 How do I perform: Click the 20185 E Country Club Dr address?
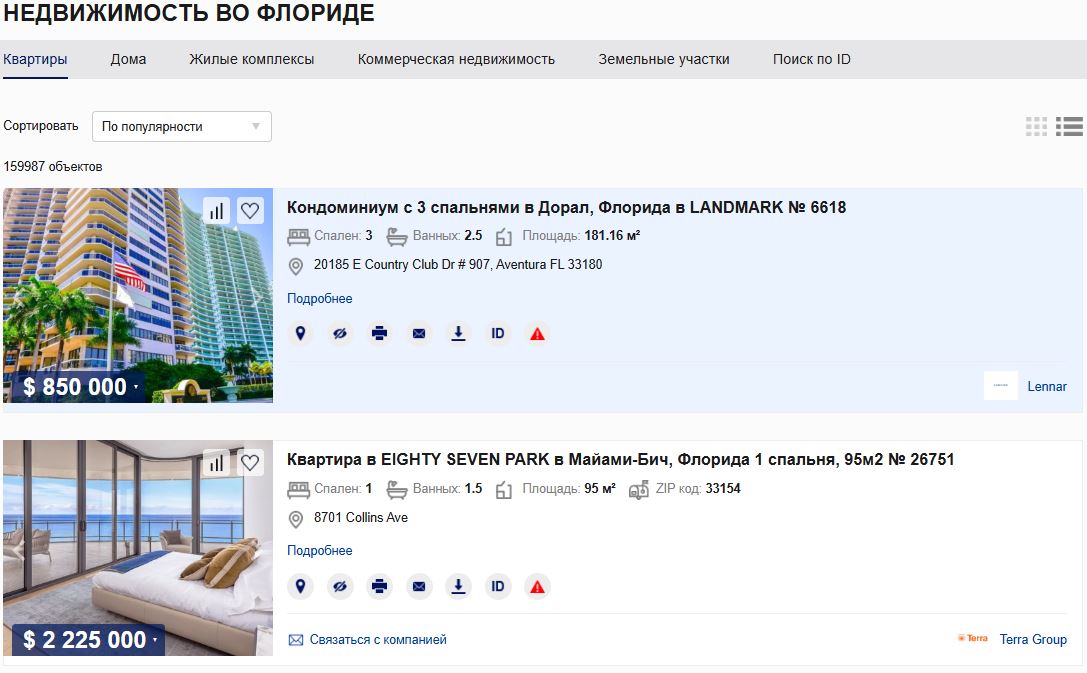458,265
